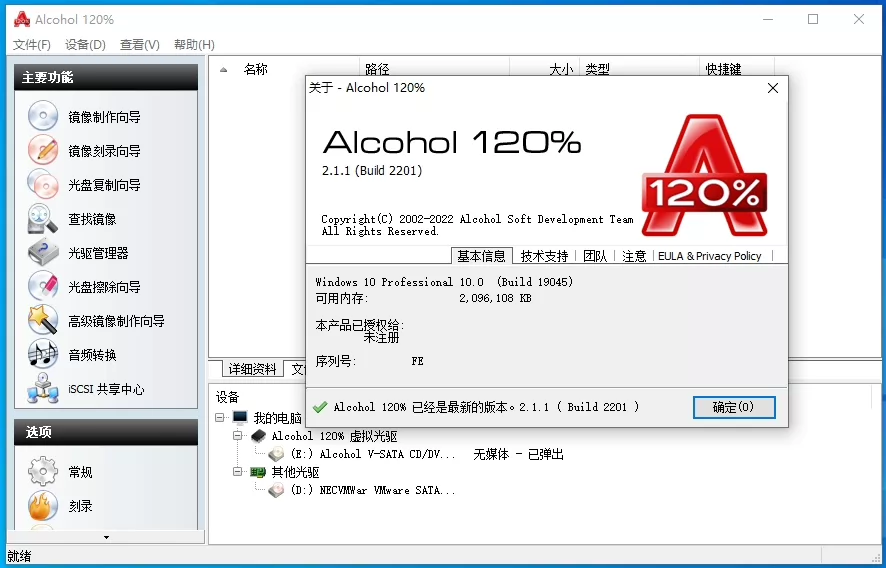Viewport: 886px width, 568px height.
Task: Switch to the 技术支持 tab
Action: (544, 256)
